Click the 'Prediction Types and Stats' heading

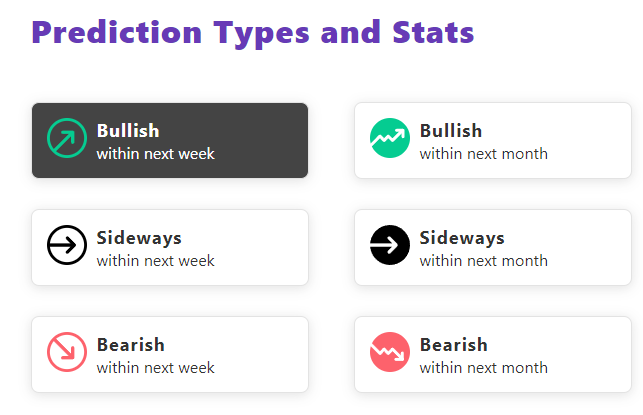253,33
